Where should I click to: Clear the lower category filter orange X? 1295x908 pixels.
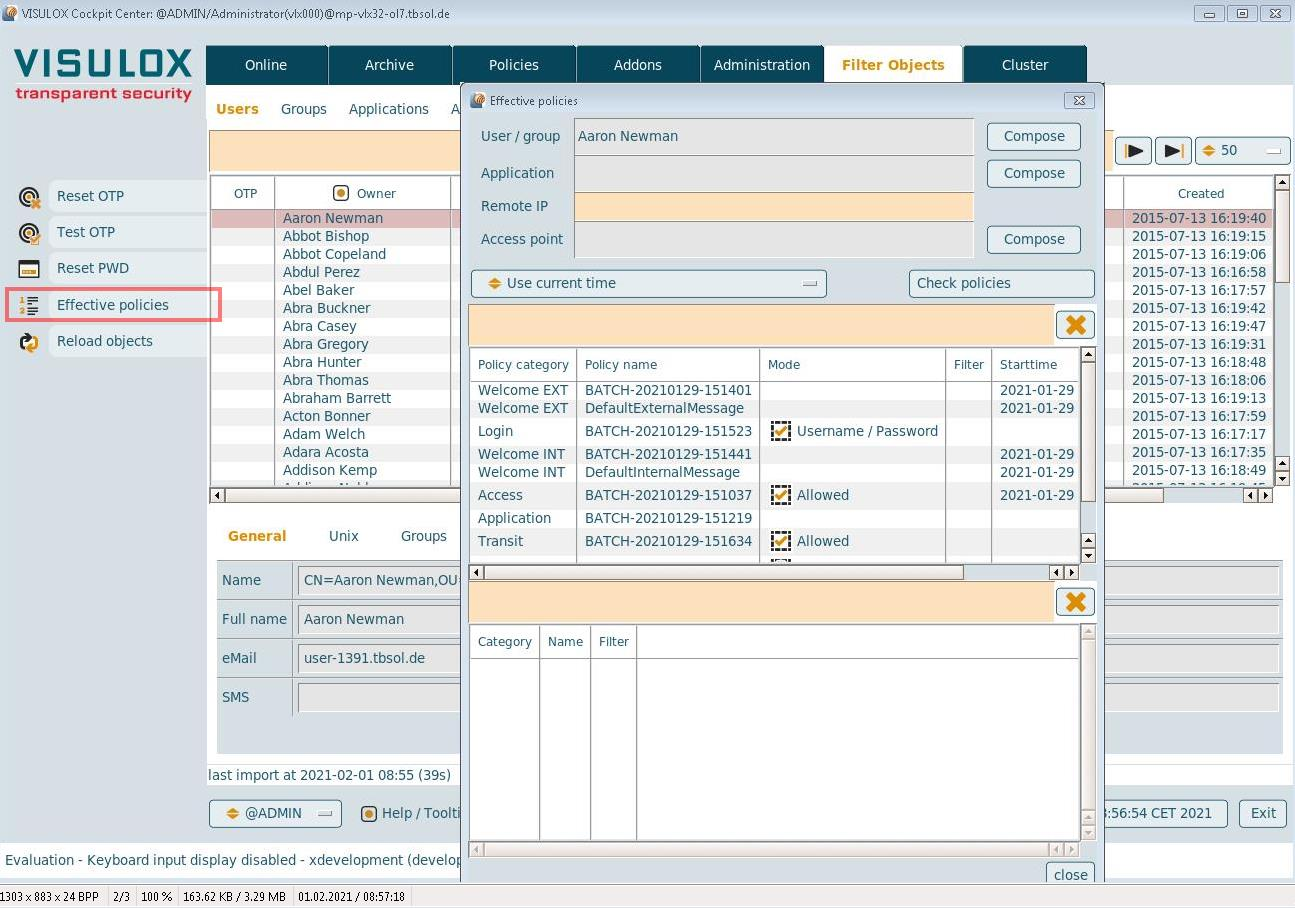point(1075,602)
